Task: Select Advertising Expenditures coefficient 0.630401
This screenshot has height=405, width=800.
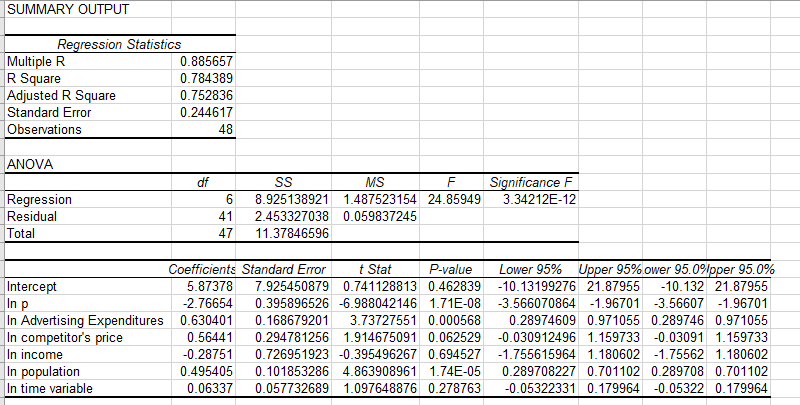Action: [x=206, y=320]
